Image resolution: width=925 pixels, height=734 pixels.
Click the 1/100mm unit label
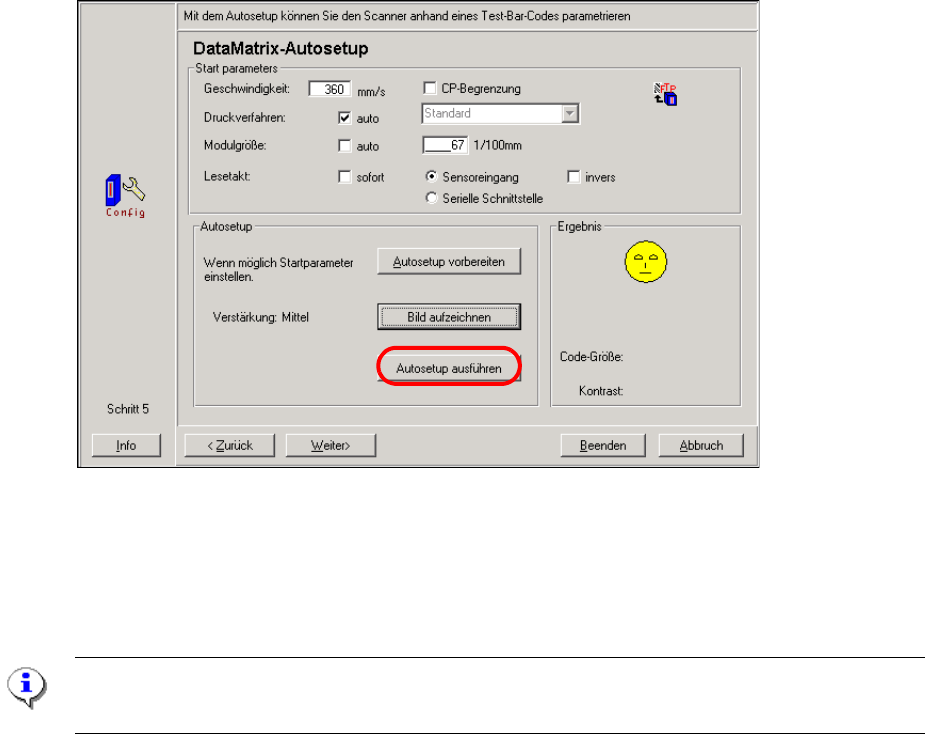tap(497, 145)
